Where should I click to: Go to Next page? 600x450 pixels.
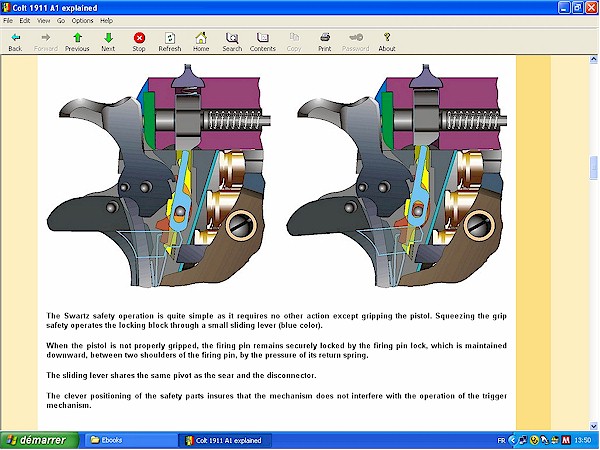[108, 41]
